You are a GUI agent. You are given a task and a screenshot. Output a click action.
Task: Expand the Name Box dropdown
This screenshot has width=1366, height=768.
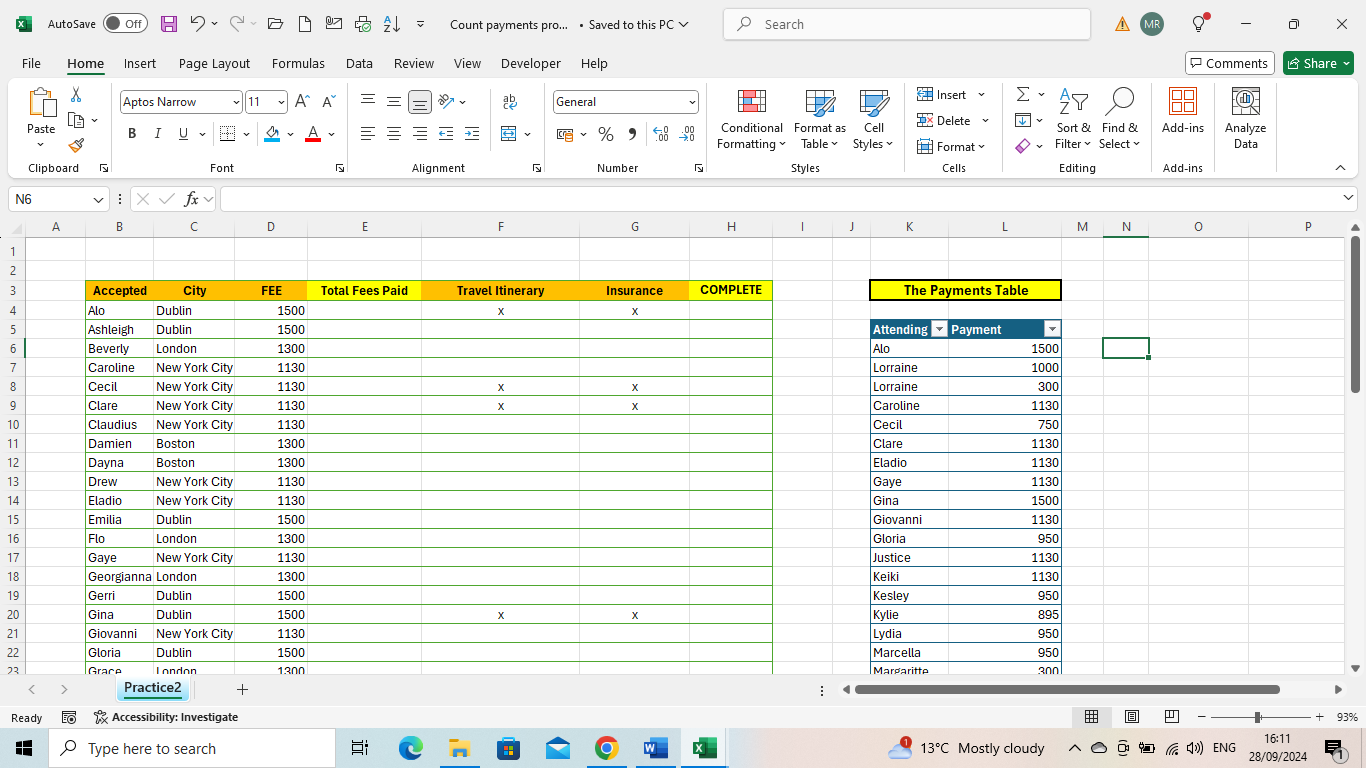[98, 200]
